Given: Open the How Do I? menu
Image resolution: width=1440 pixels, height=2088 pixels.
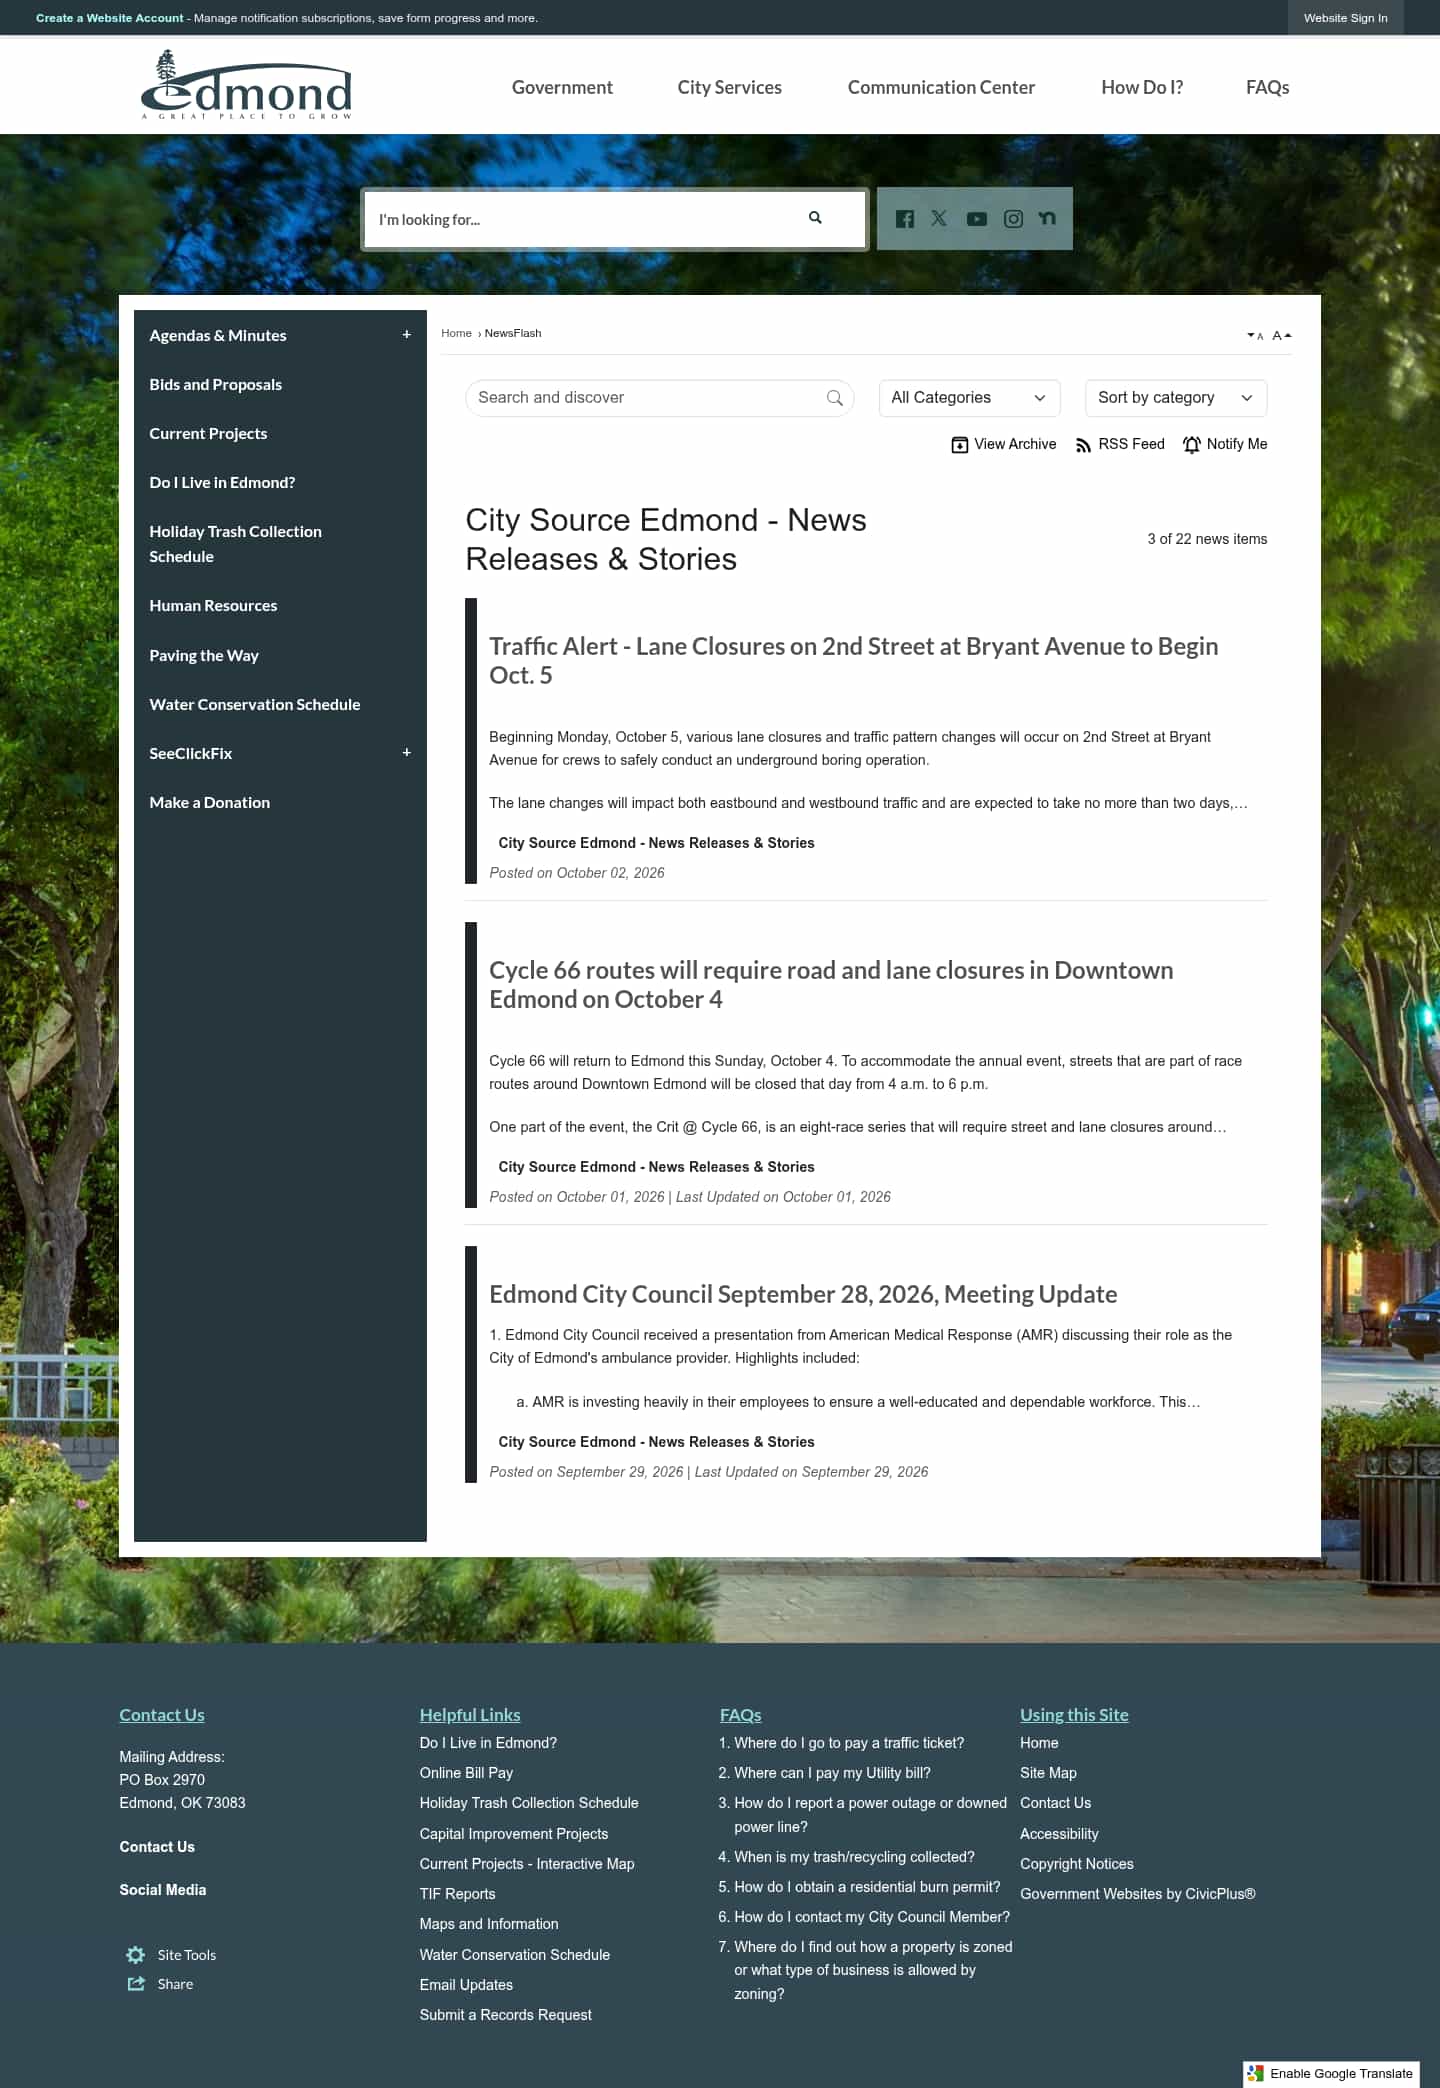Looking at the screenshot, I should pyautogui.click(x=1142, y=87).
